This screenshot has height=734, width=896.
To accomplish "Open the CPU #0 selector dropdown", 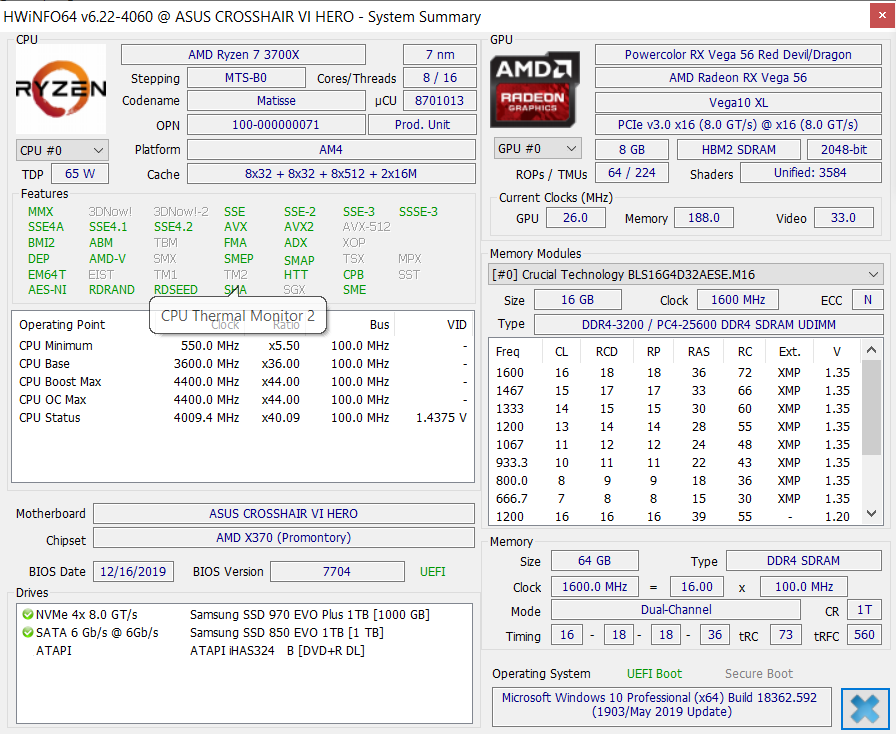I will (x=62, y=150).
